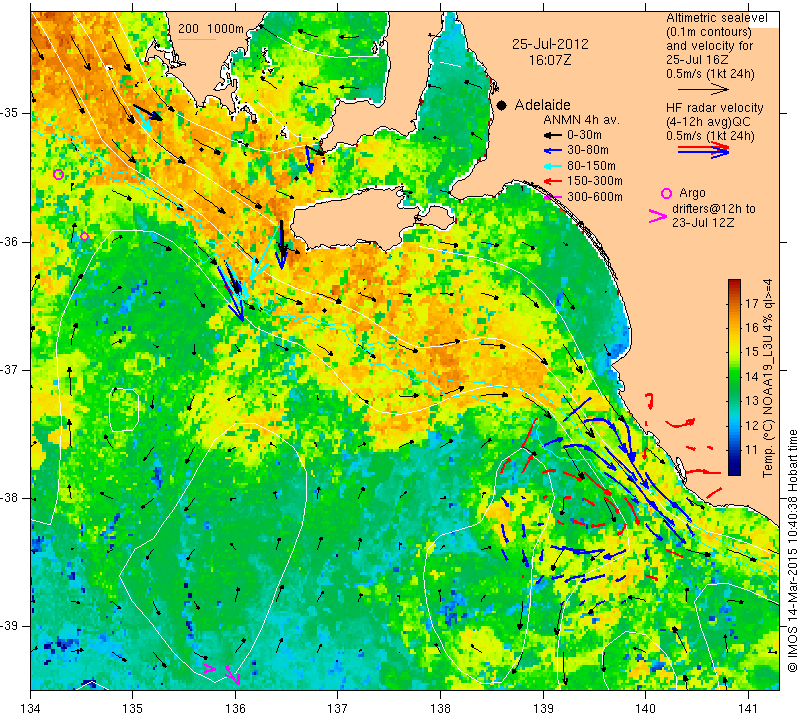This screenshot has width=800, height=720.
Task: Click the cyan 80-150m legend arrow
Action: coord(552,166)
